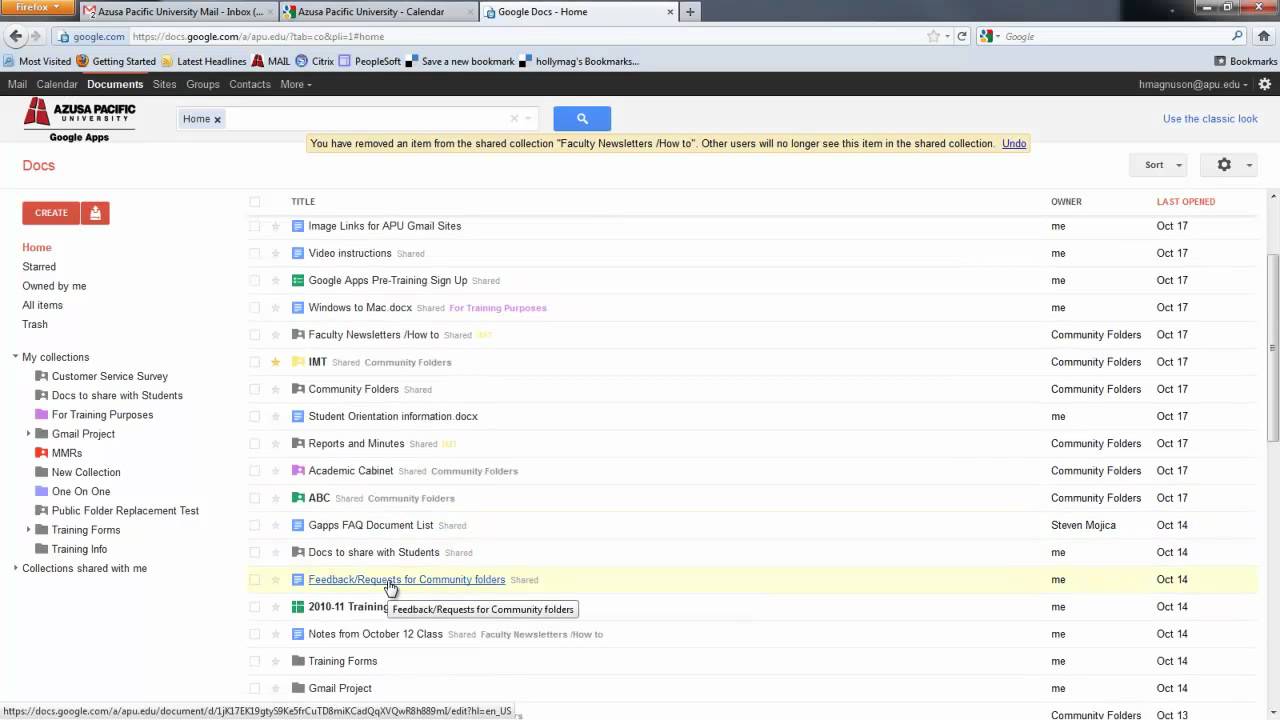The image size is (1280, 720).
Task: Select the IMT row checkbox
Action: (x=255, y=362)
